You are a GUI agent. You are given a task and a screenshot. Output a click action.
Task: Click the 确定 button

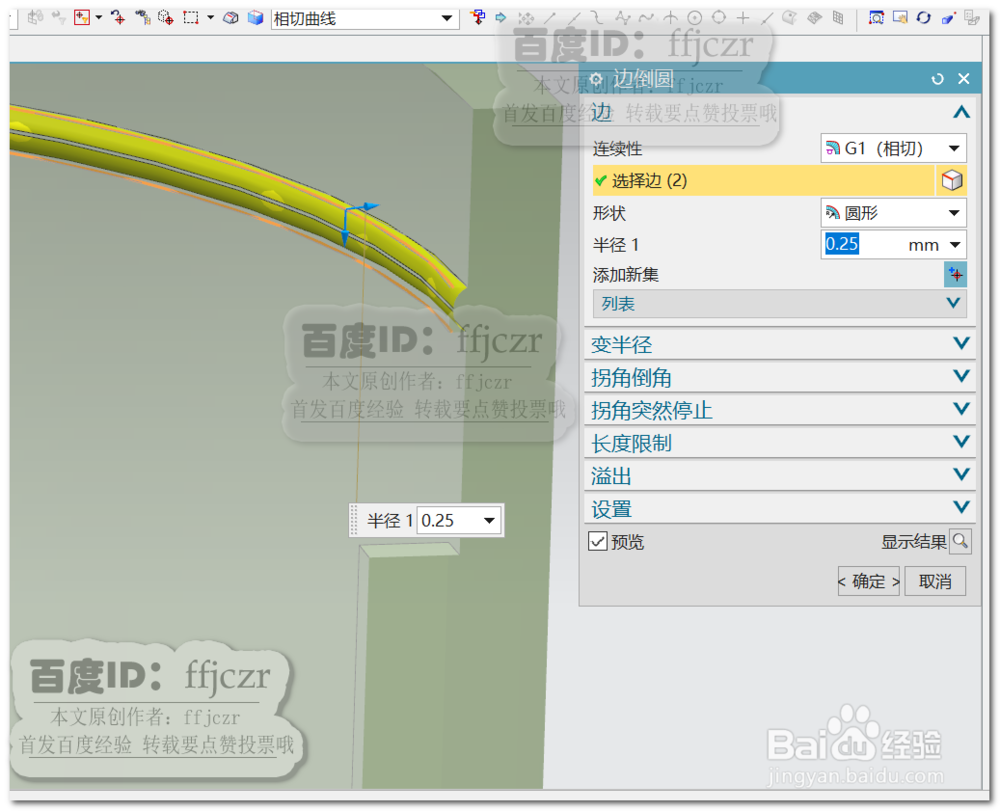(869, 581)
